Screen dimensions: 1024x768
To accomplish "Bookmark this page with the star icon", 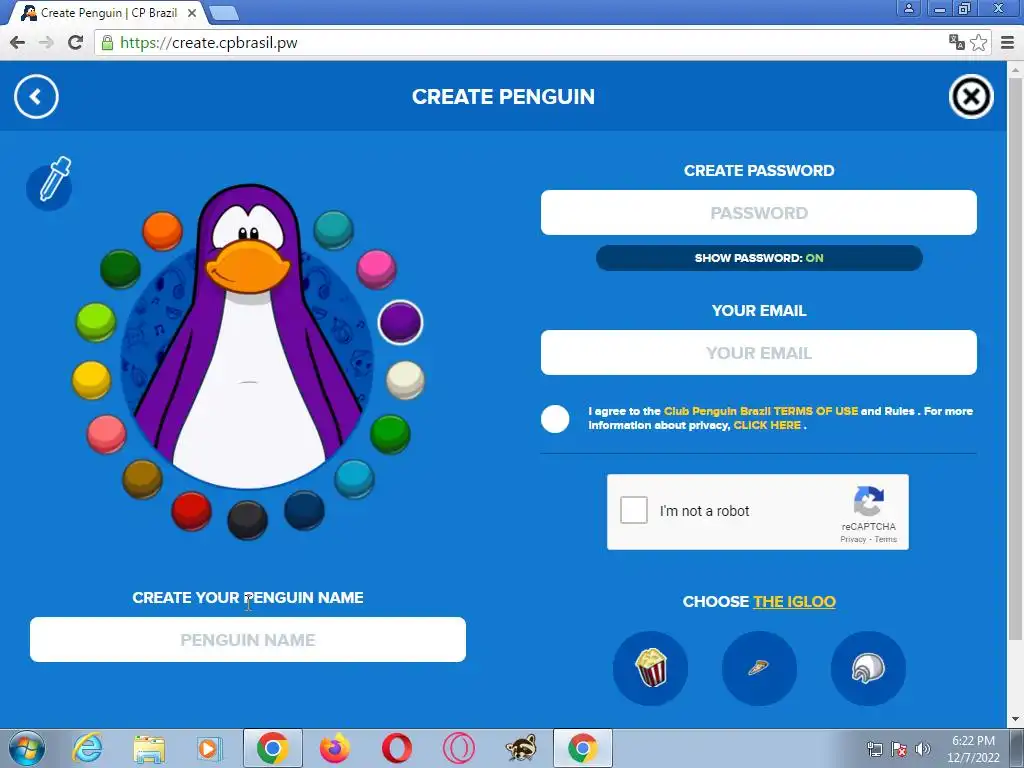I will [x=978, y=42].
